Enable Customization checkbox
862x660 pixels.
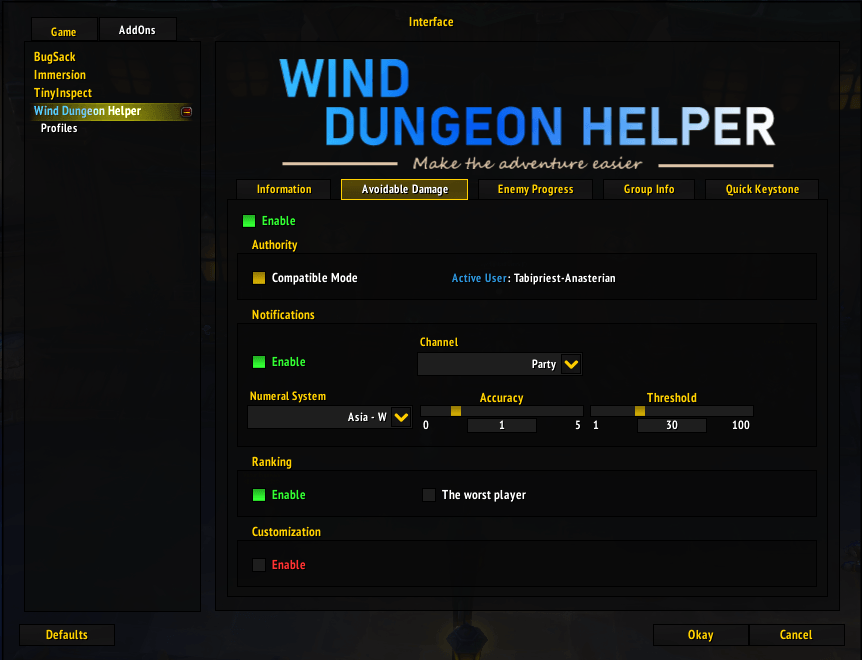click(259, 565)
